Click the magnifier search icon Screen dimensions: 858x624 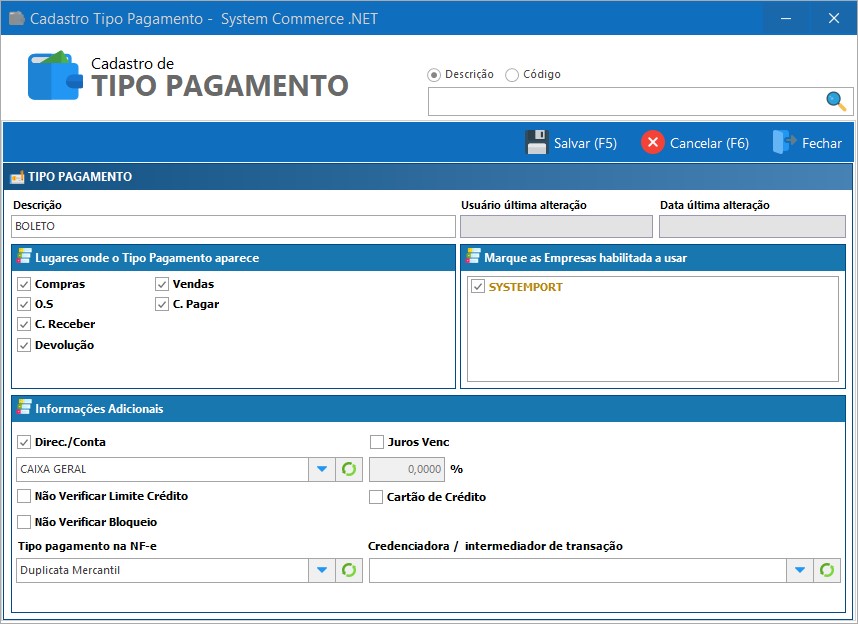pos(835,101)
